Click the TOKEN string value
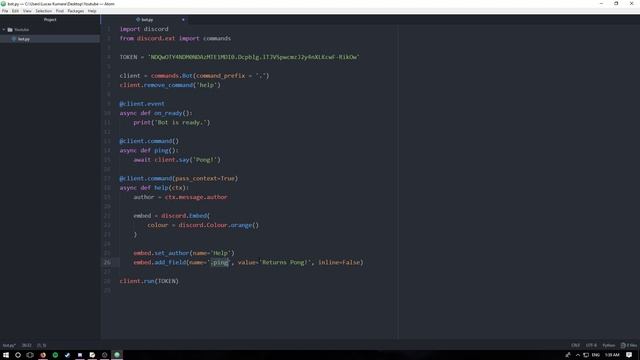The image size is (640, 360). pos(253,57)
